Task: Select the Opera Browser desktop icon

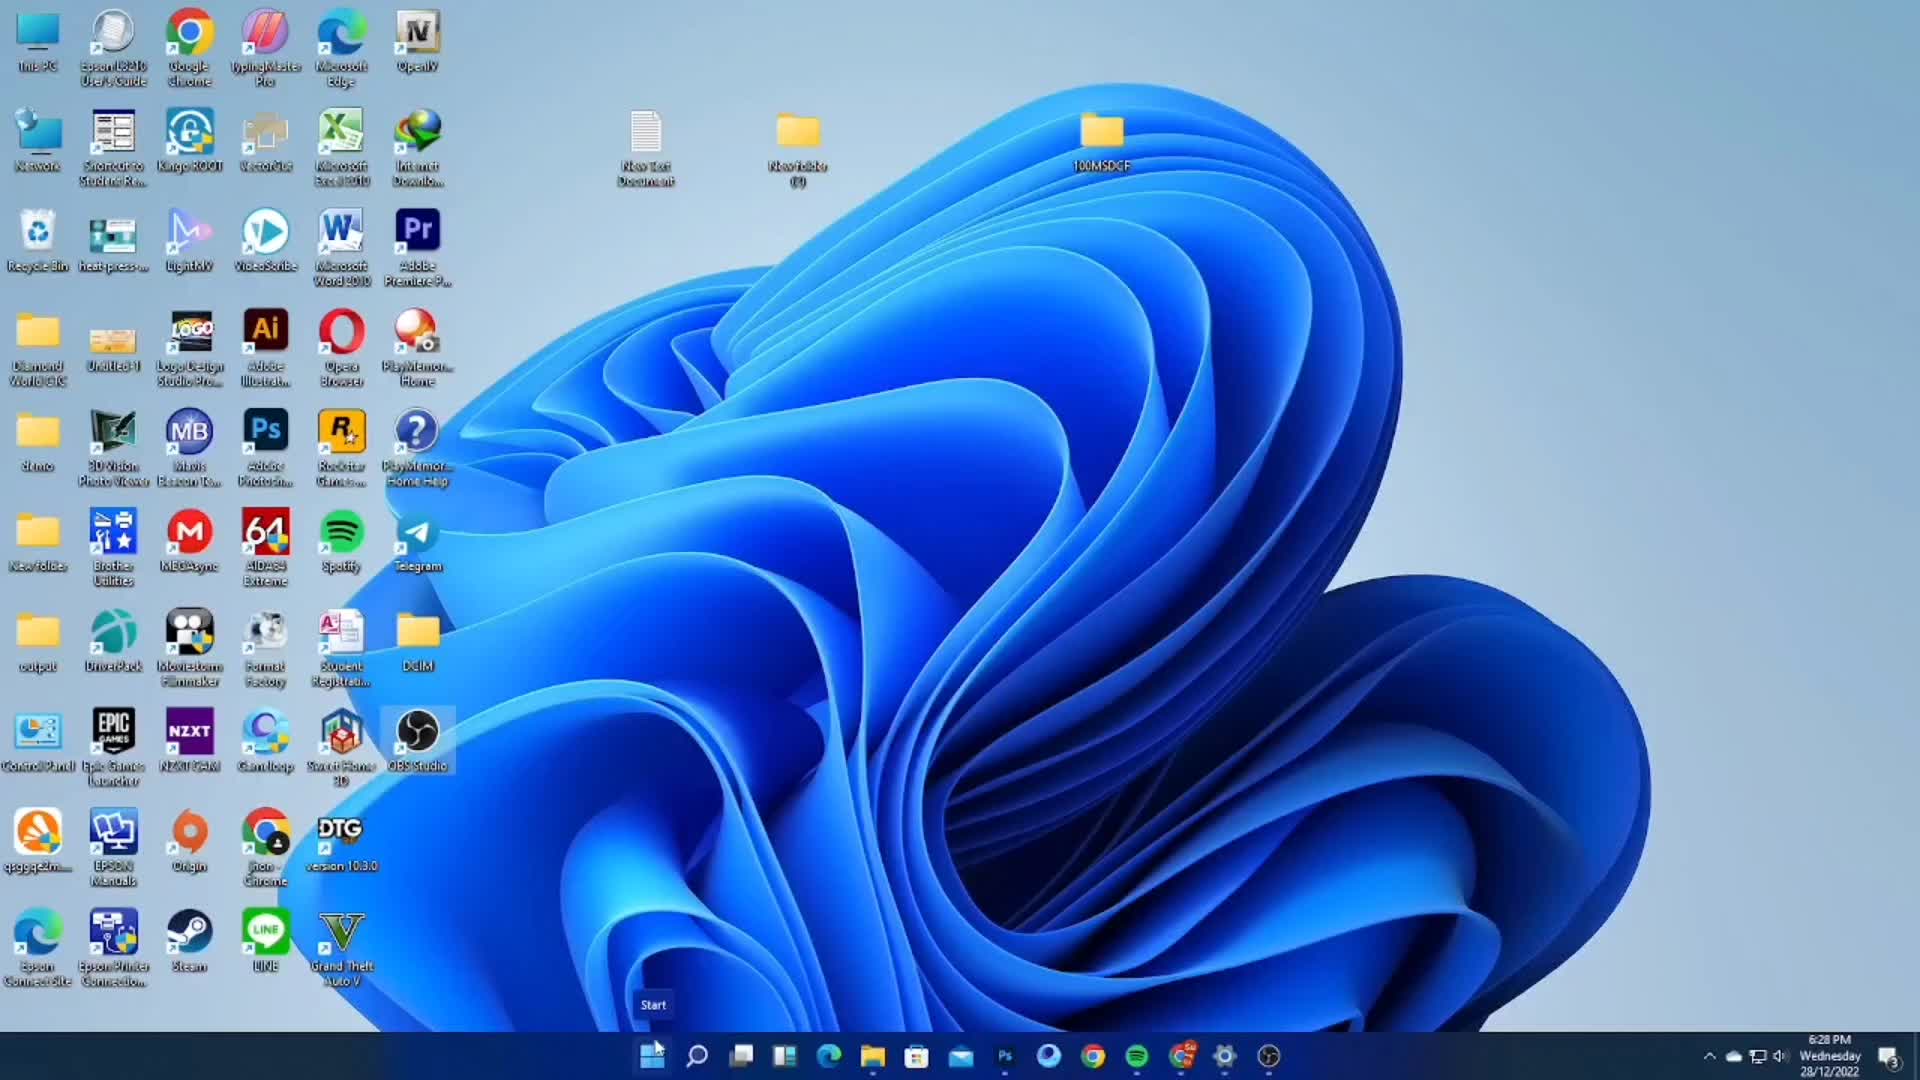Action: 341,348
